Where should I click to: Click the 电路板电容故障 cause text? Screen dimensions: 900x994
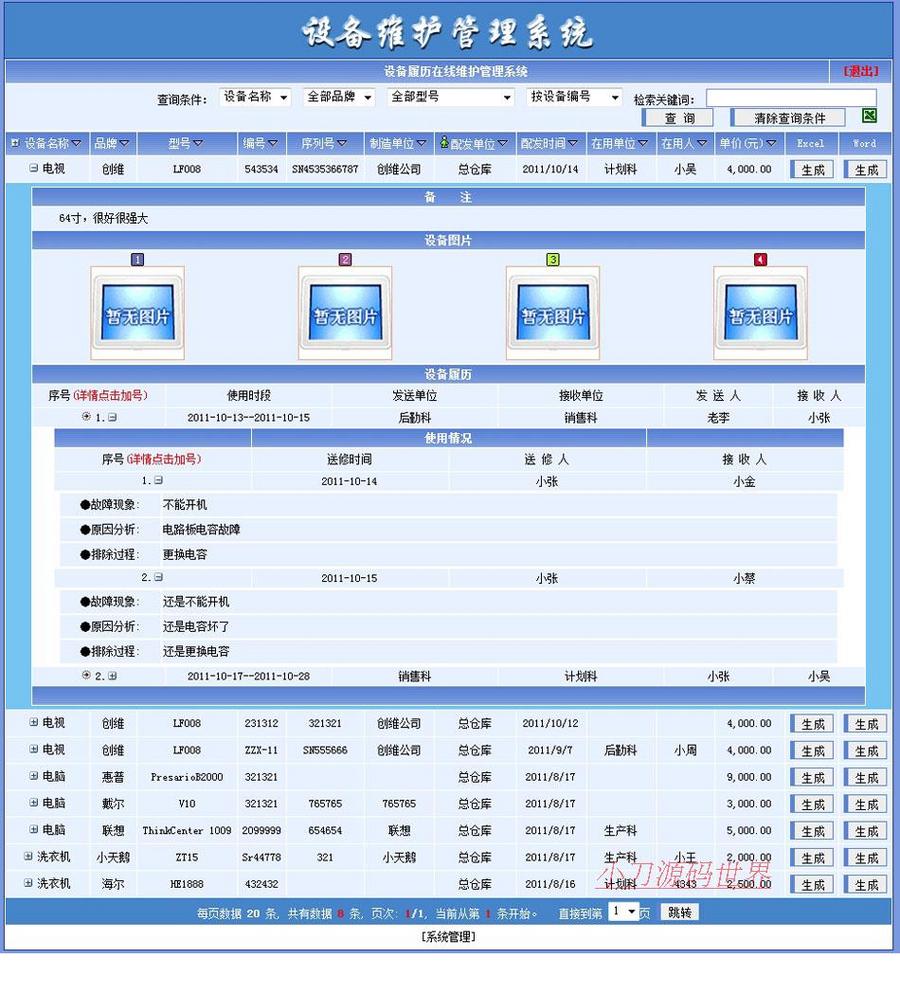pyautogui.click(x=201, y=529)
